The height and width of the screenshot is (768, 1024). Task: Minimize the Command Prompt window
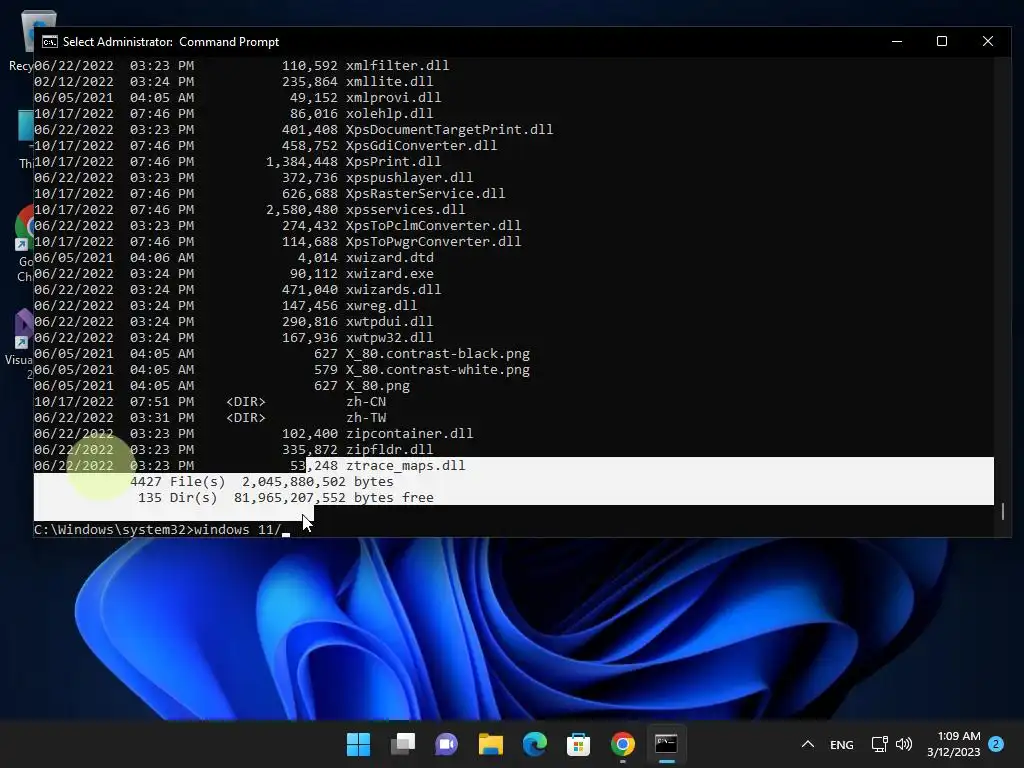897,41
